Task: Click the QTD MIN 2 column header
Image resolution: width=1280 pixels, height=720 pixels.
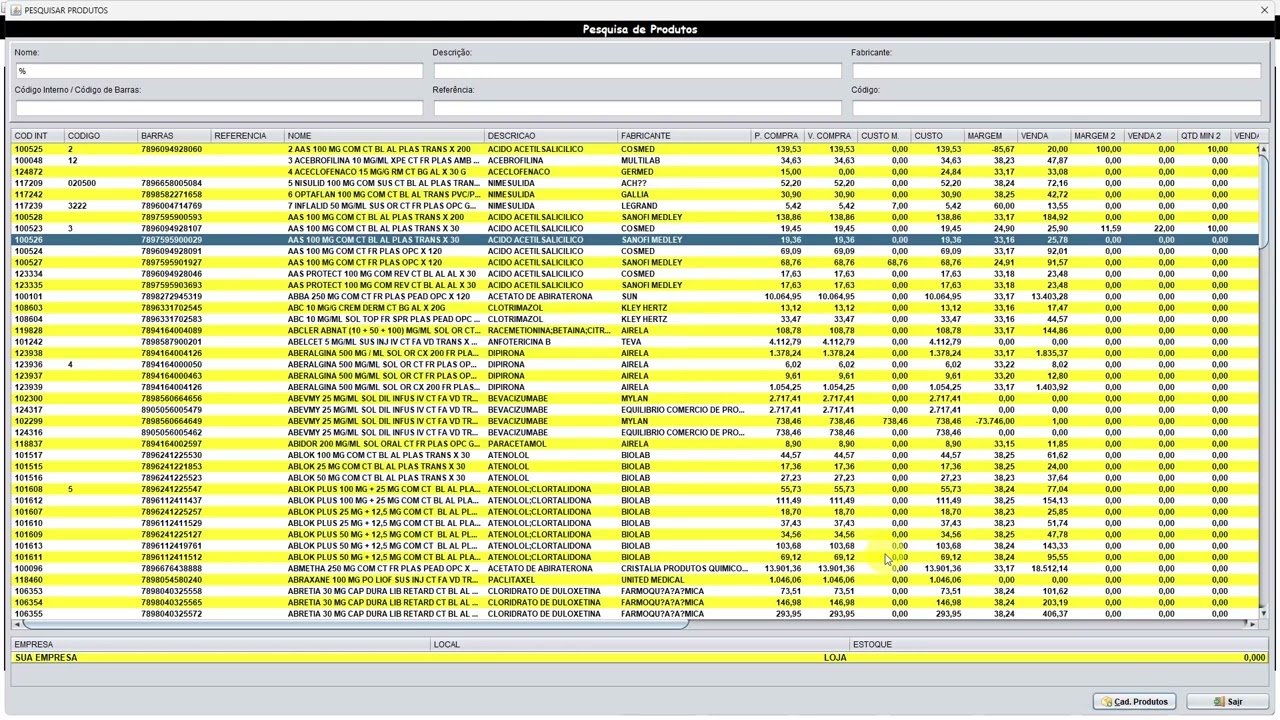Action: [1204, 136]
